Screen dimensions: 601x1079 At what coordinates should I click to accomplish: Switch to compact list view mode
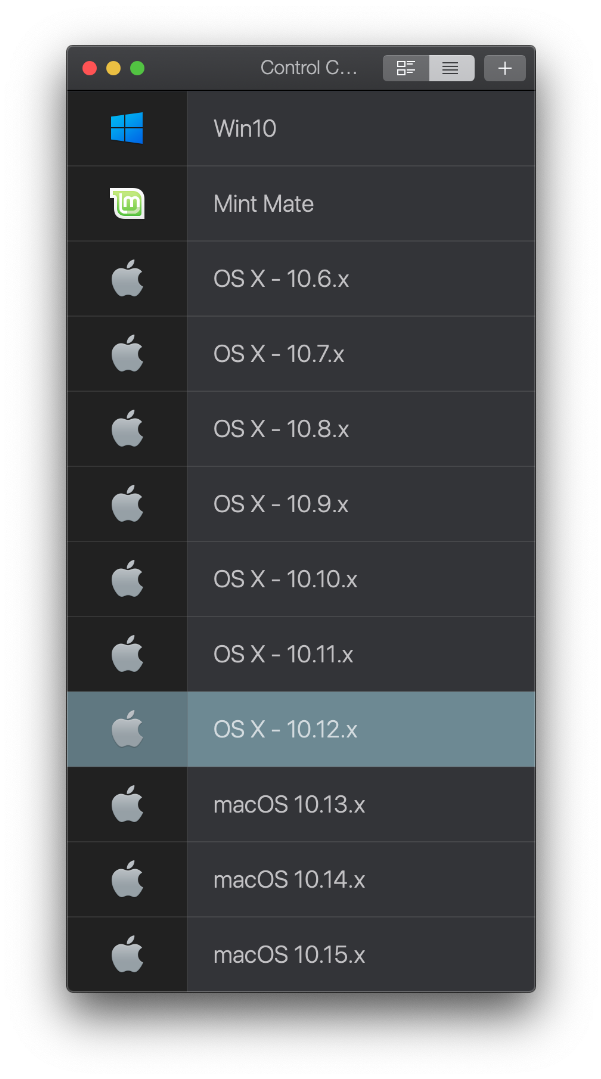[x=451, y=68]
